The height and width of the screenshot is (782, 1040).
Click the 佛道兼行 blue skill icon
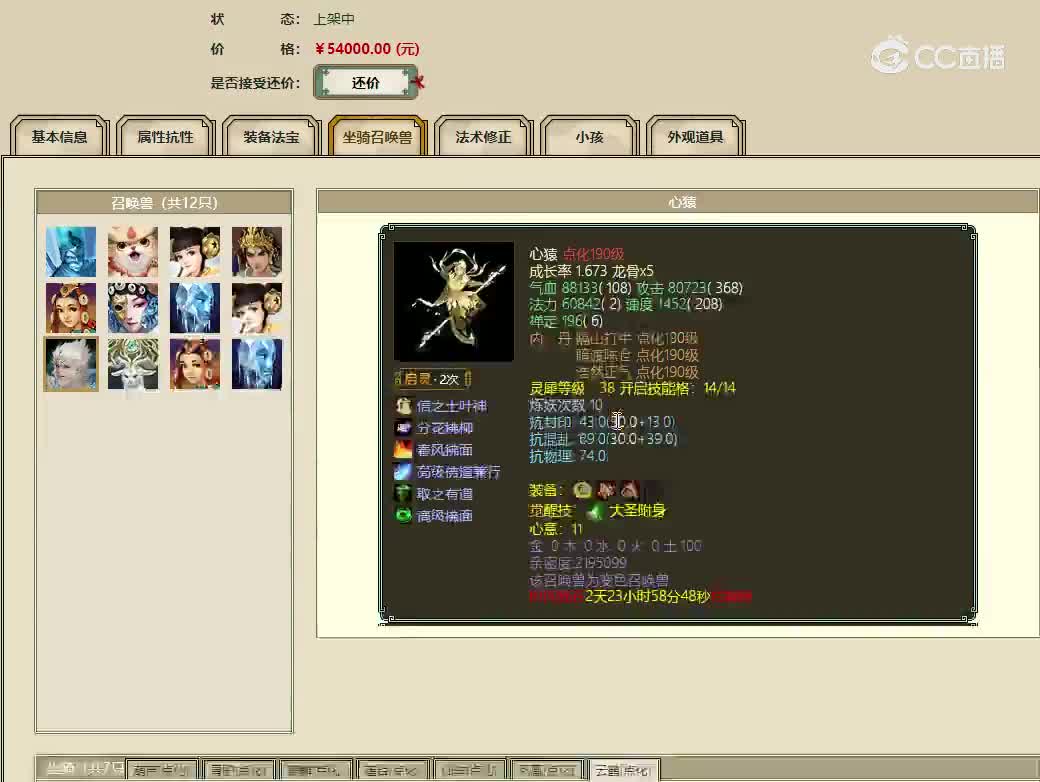click(x=403, y=472)
